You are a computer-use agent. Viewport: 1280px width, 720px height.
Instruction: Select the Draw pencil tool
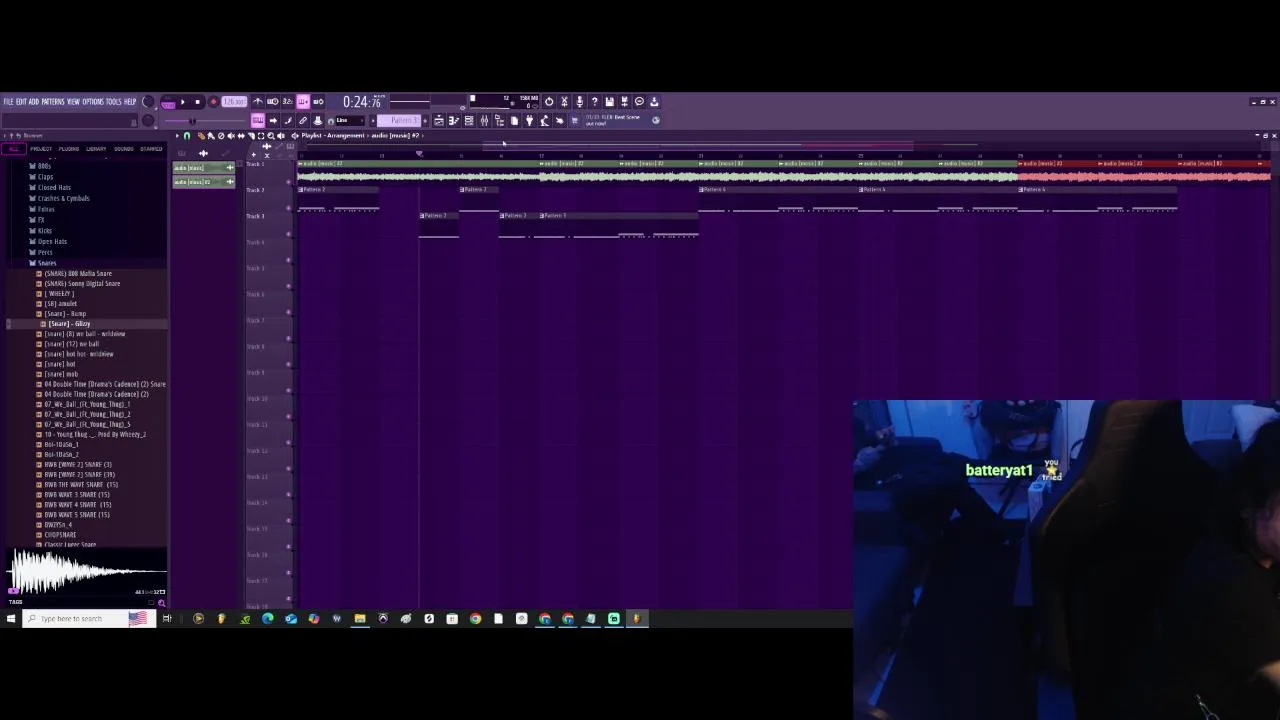[201, 135]
